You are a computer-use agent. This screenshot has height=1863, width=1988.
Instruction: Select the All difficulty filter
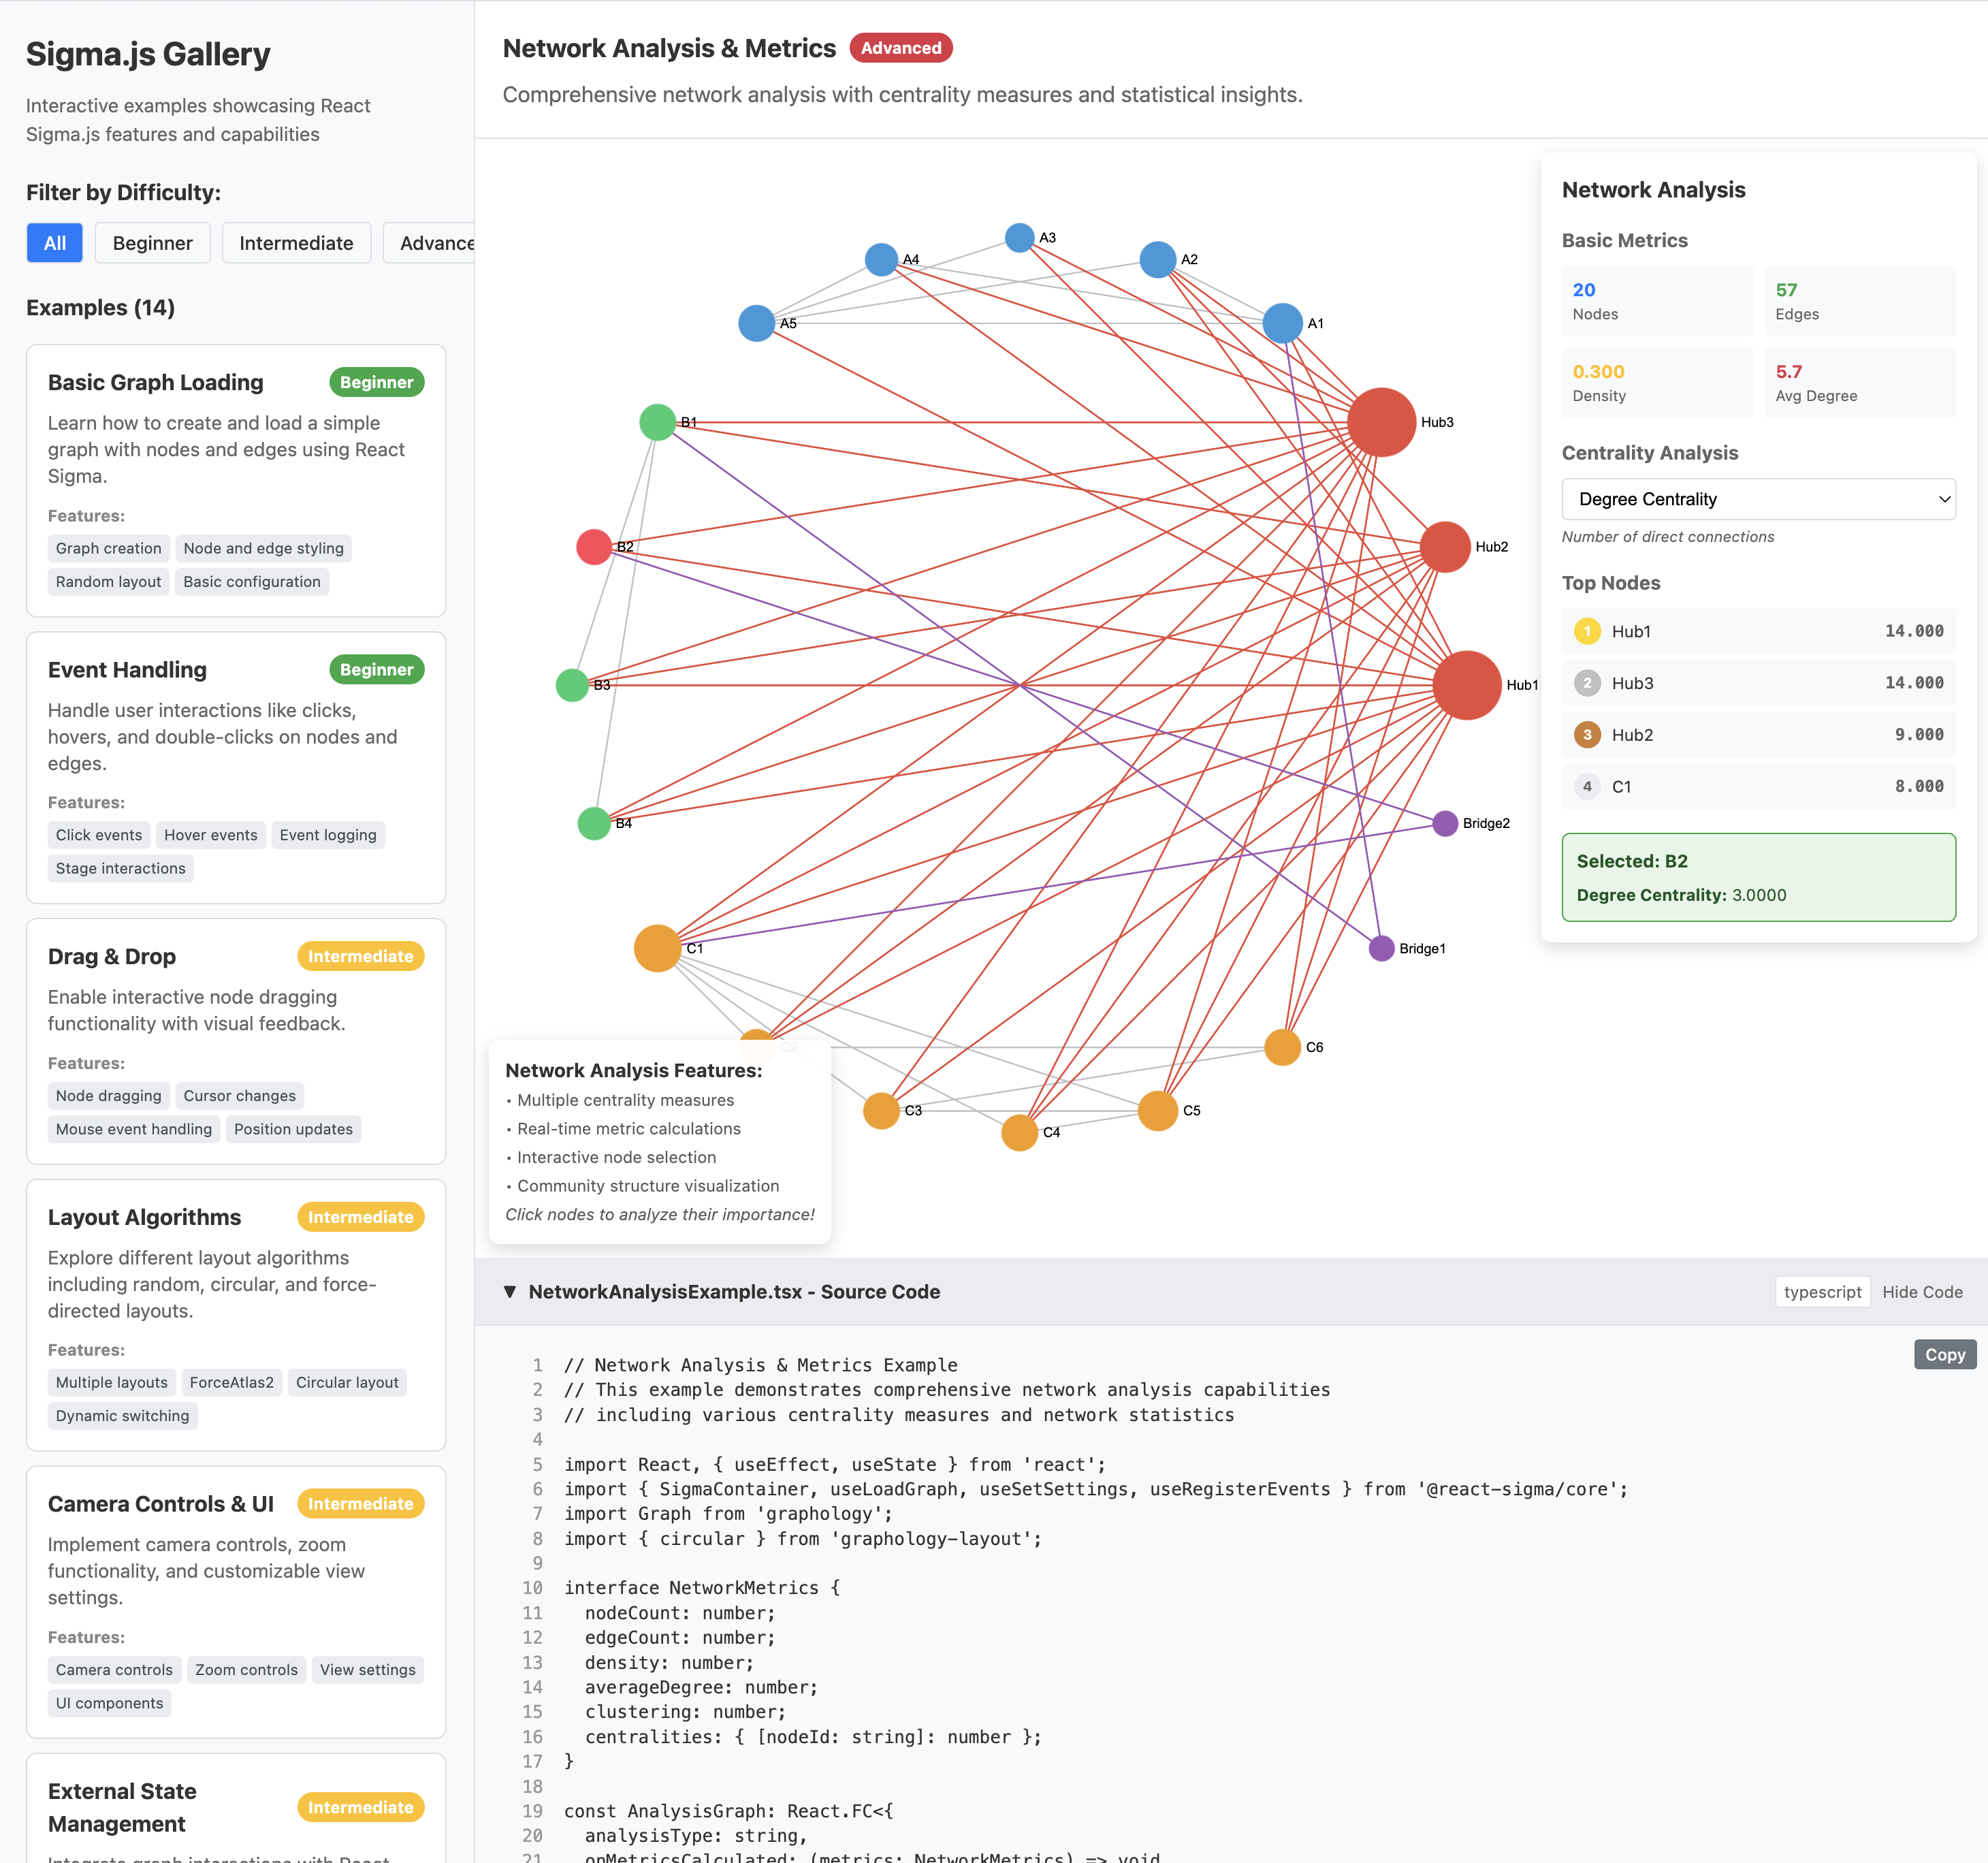click(x=54, y=242)
